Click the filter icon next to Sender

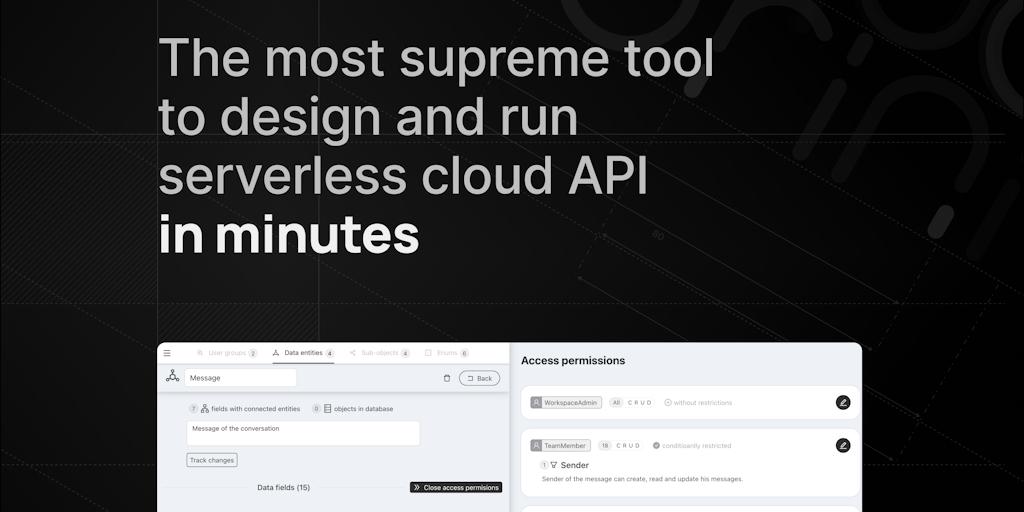click(554, 465)
